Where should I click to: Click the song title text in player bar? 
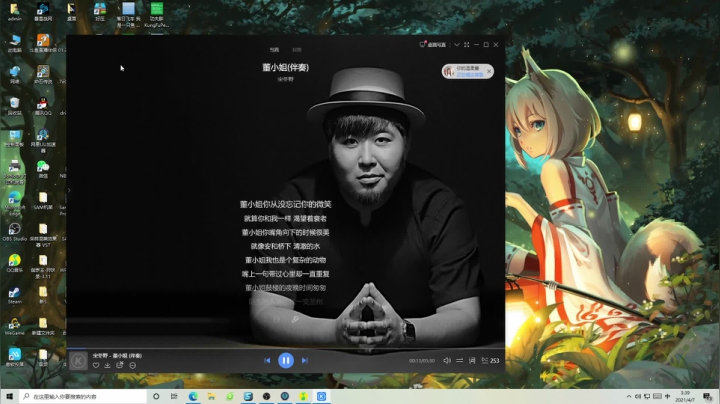pos(117,355)
